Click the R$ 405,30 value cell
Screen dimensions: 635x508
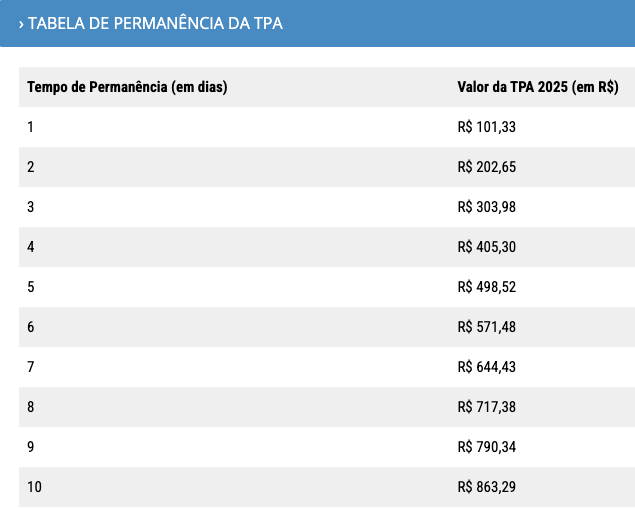(x=486, y=247)
